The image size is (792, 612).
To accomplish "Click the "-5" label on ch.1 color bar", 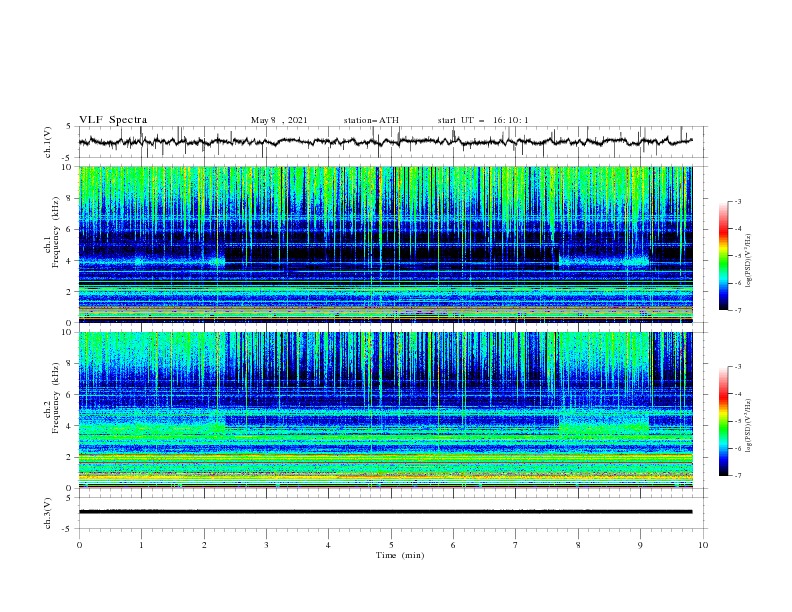I will coord(737,256).
